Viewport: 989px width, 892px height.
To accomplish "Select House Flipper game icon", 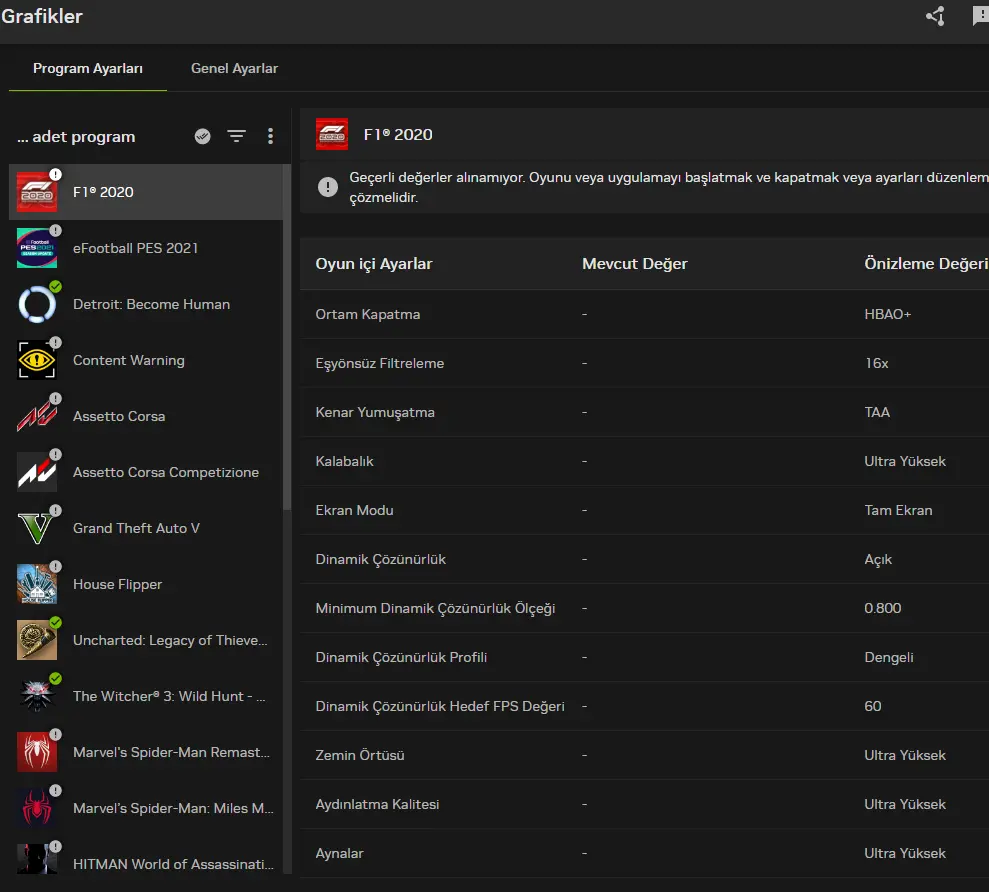I will pos(37,584).
